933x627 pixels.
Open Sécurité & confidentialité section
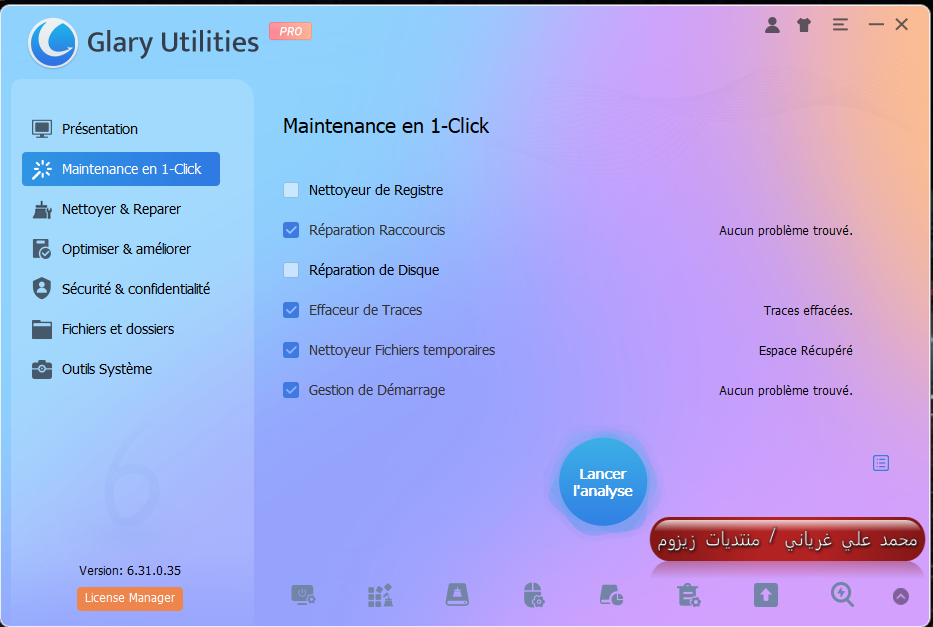[x=121, y=289]
